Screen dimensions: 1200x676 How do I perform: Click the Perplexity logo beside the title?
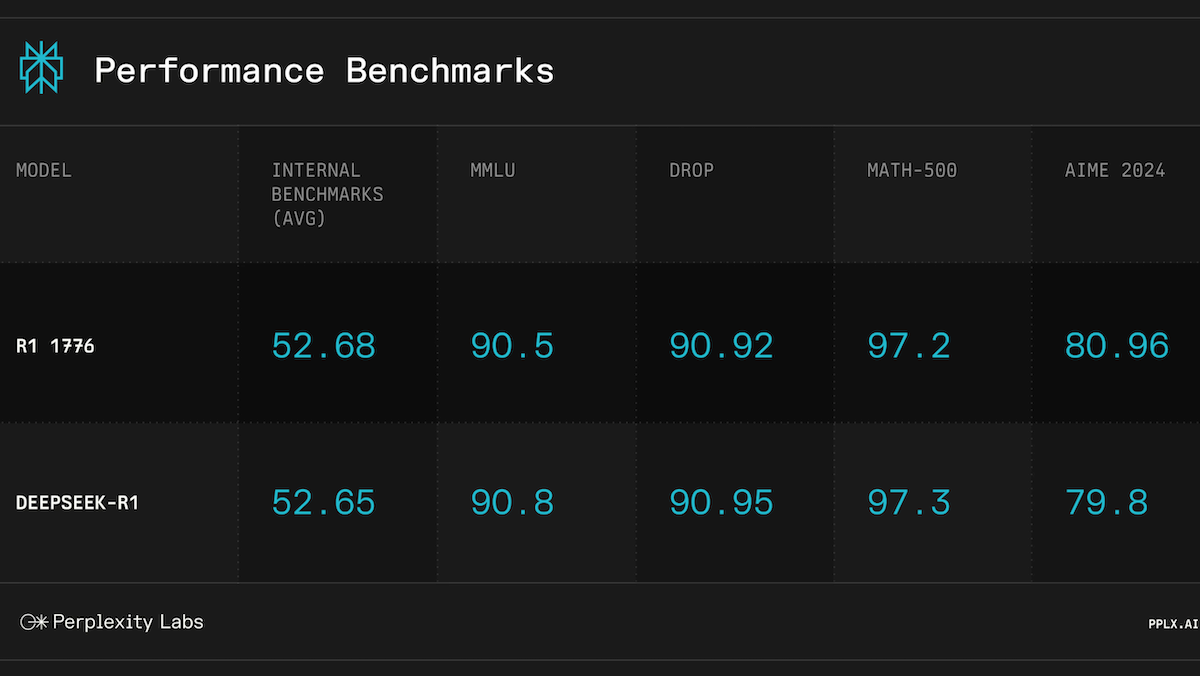[x=41, y=69]
